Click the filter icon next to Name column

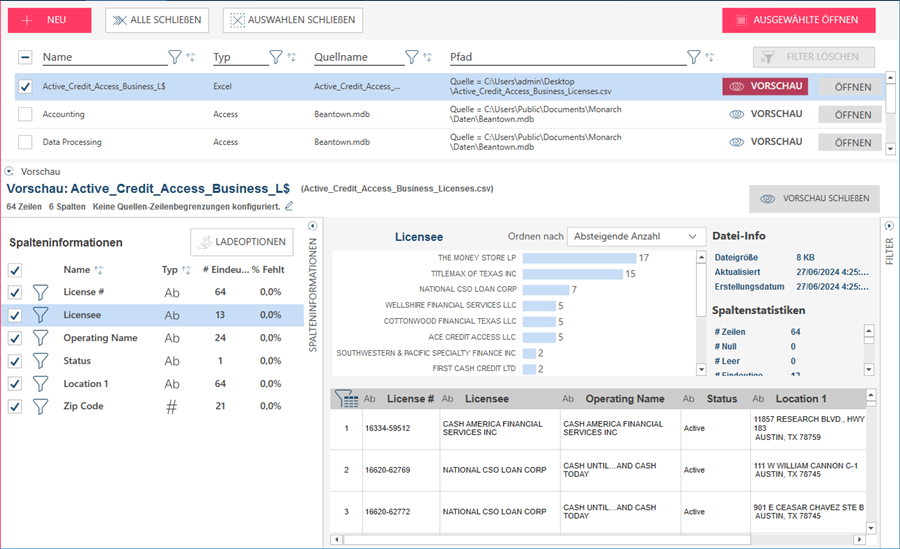pyautogui.click(x=175, y=57)
